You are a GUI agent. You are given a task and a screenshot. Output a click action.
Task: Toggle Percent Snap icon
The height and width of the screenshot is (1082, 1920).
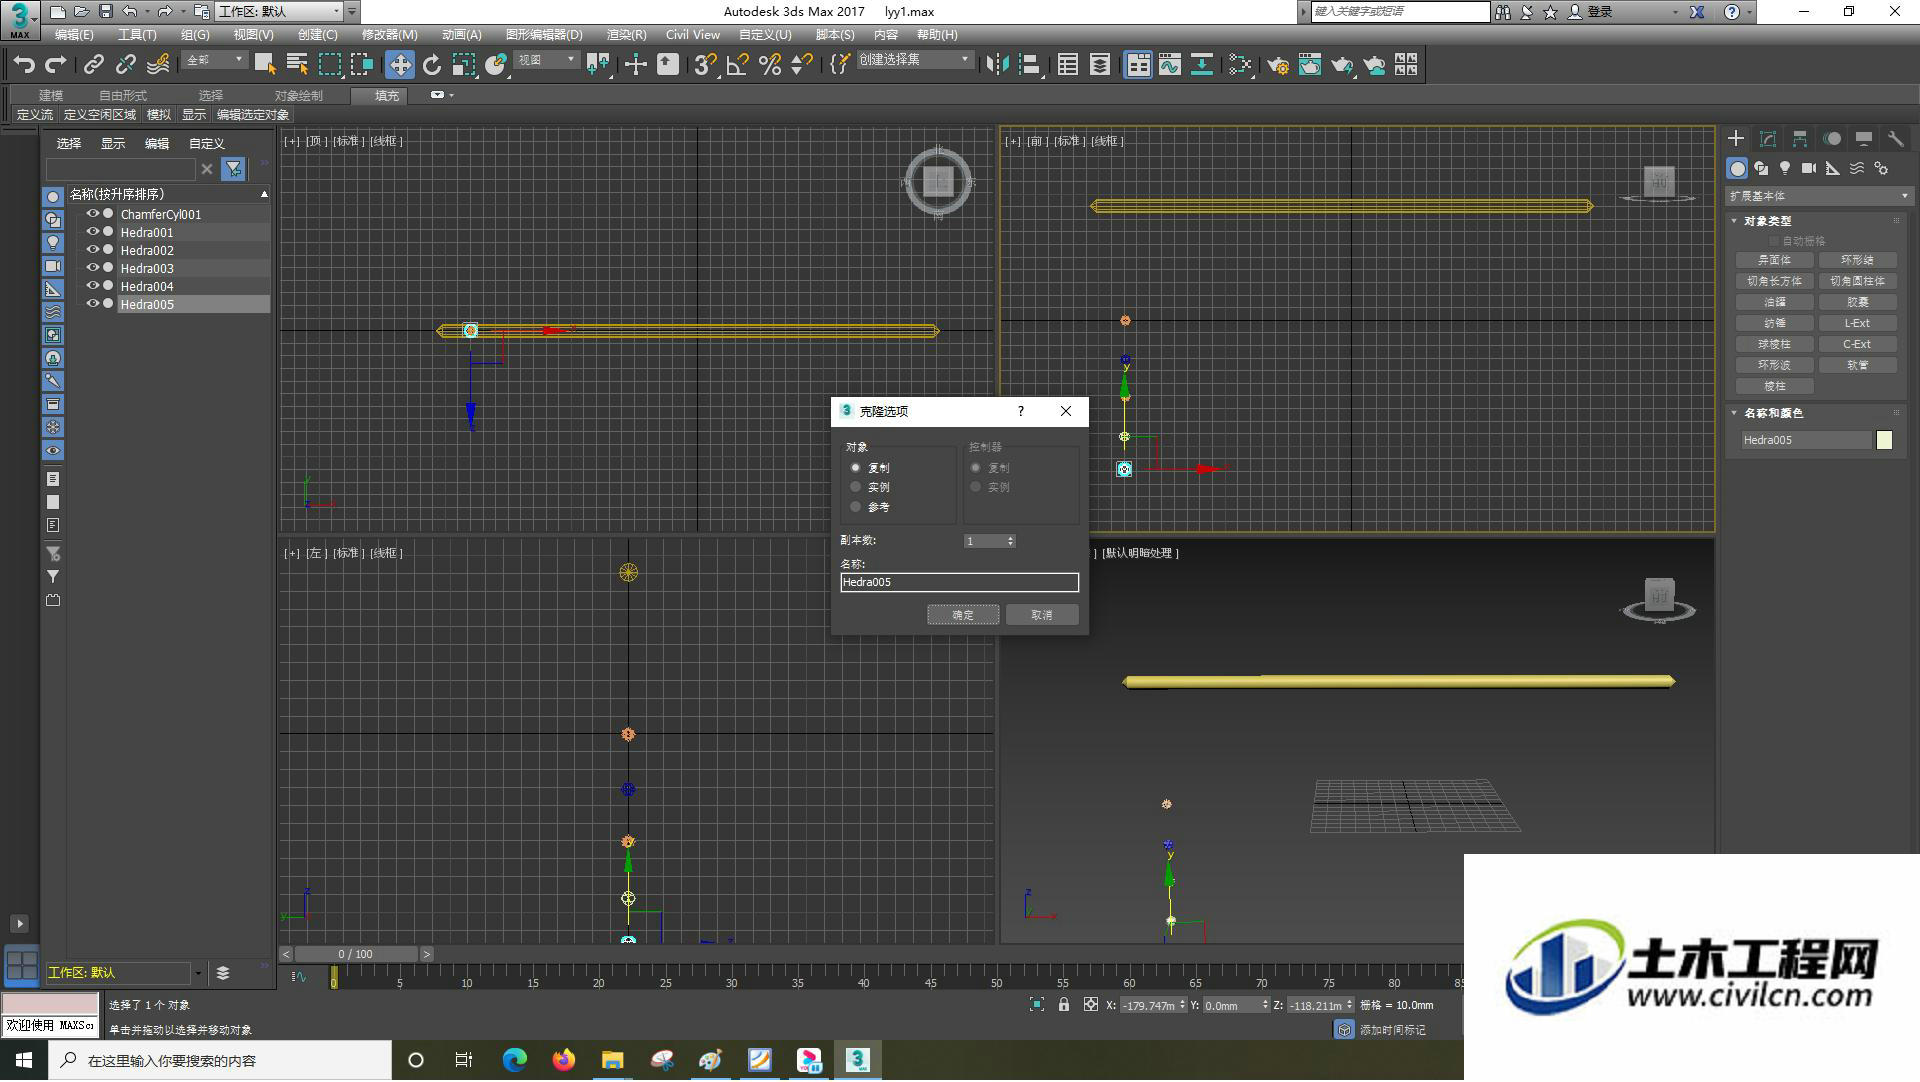click(770, 65)
